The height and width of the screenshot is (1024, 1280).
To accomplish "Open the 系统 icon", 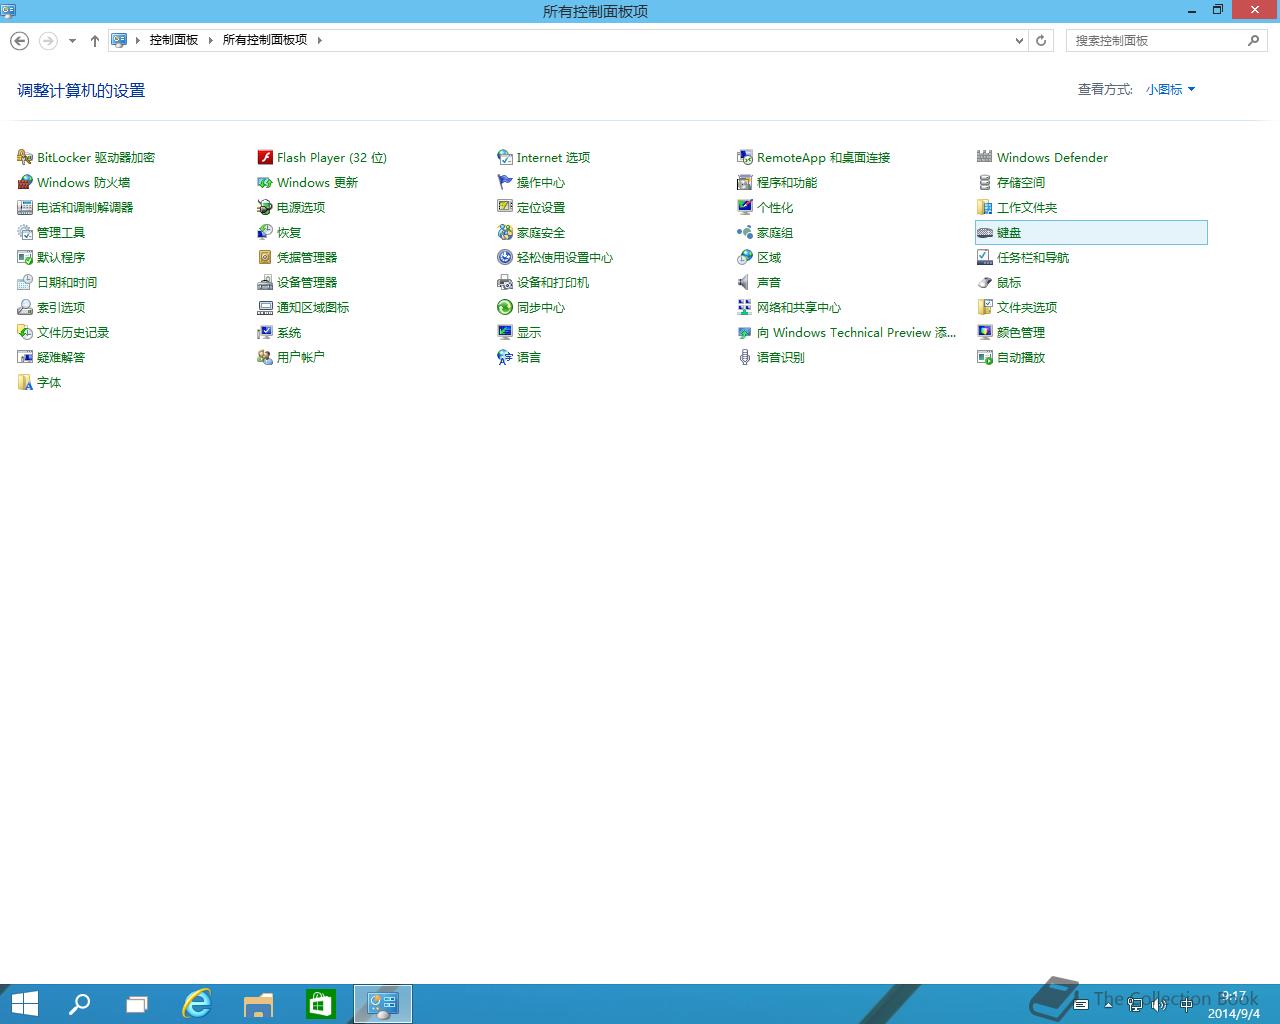I will coord(265,332).
